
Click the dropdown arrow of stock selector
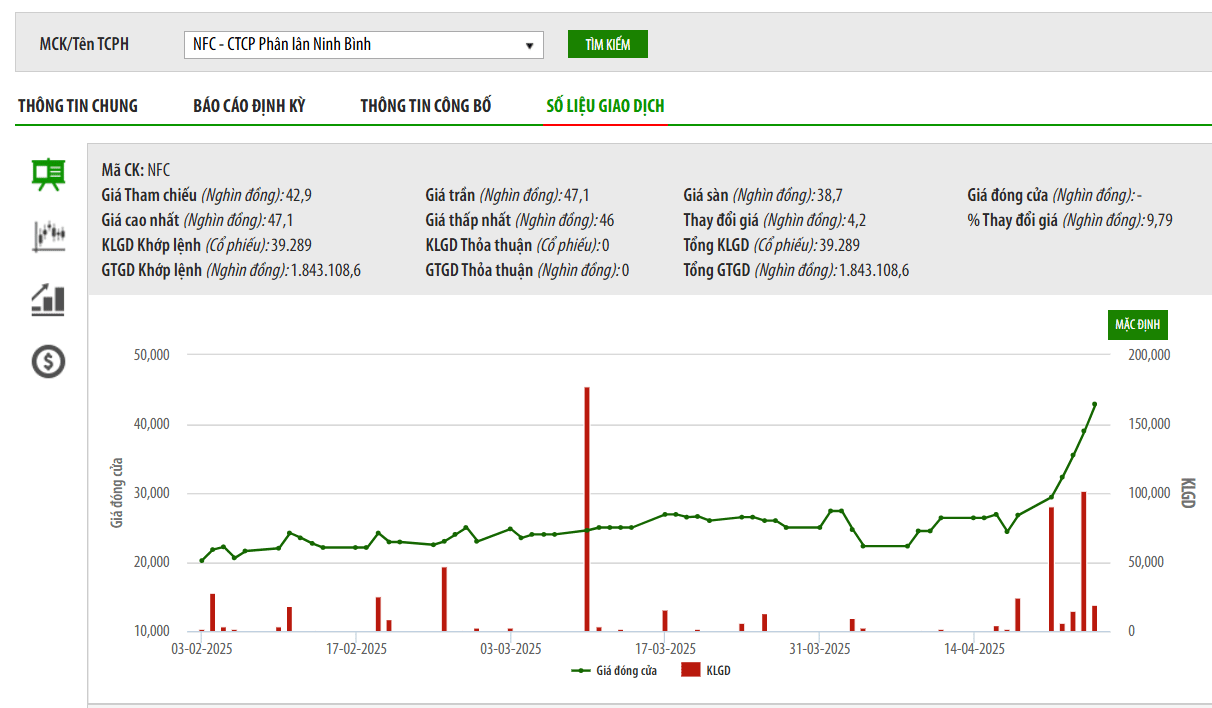(529, 45)
